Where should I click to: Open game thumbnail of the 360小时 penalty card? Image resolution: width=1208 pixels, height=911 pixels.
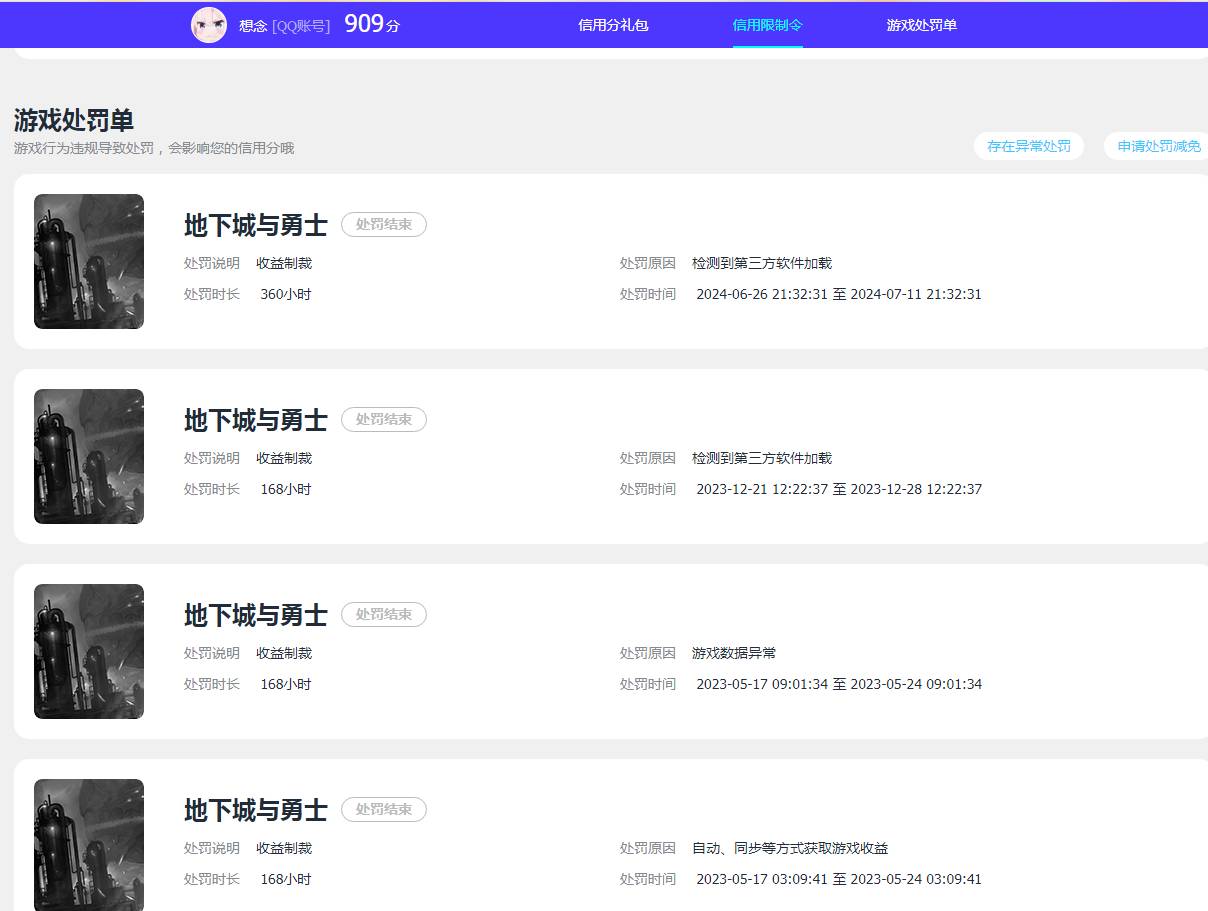point(89,261)
